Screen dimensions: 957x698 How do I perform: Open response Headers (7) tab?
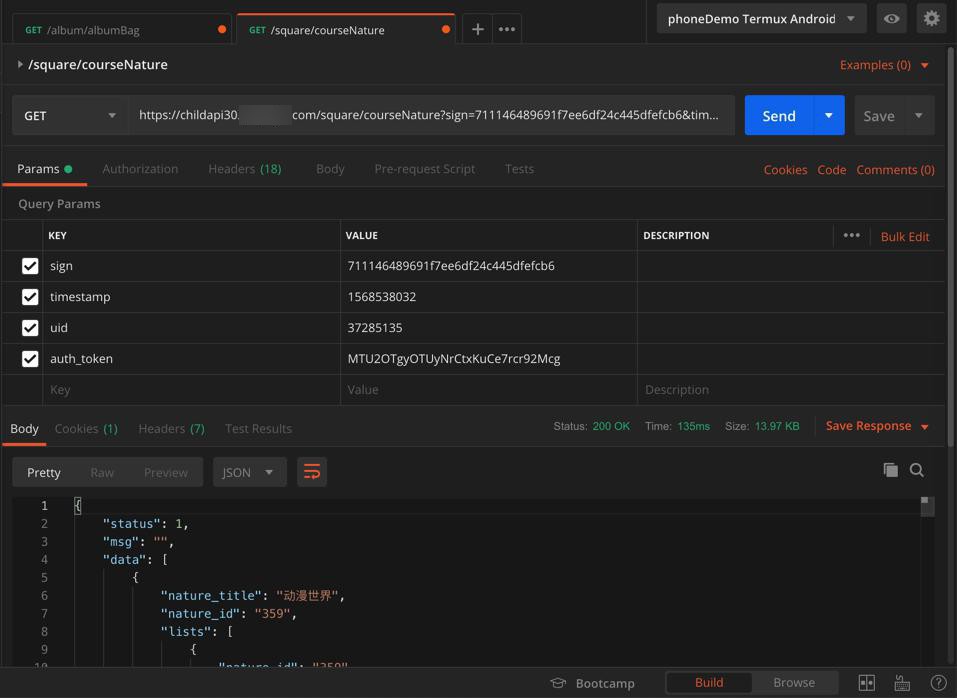[172, 429]
